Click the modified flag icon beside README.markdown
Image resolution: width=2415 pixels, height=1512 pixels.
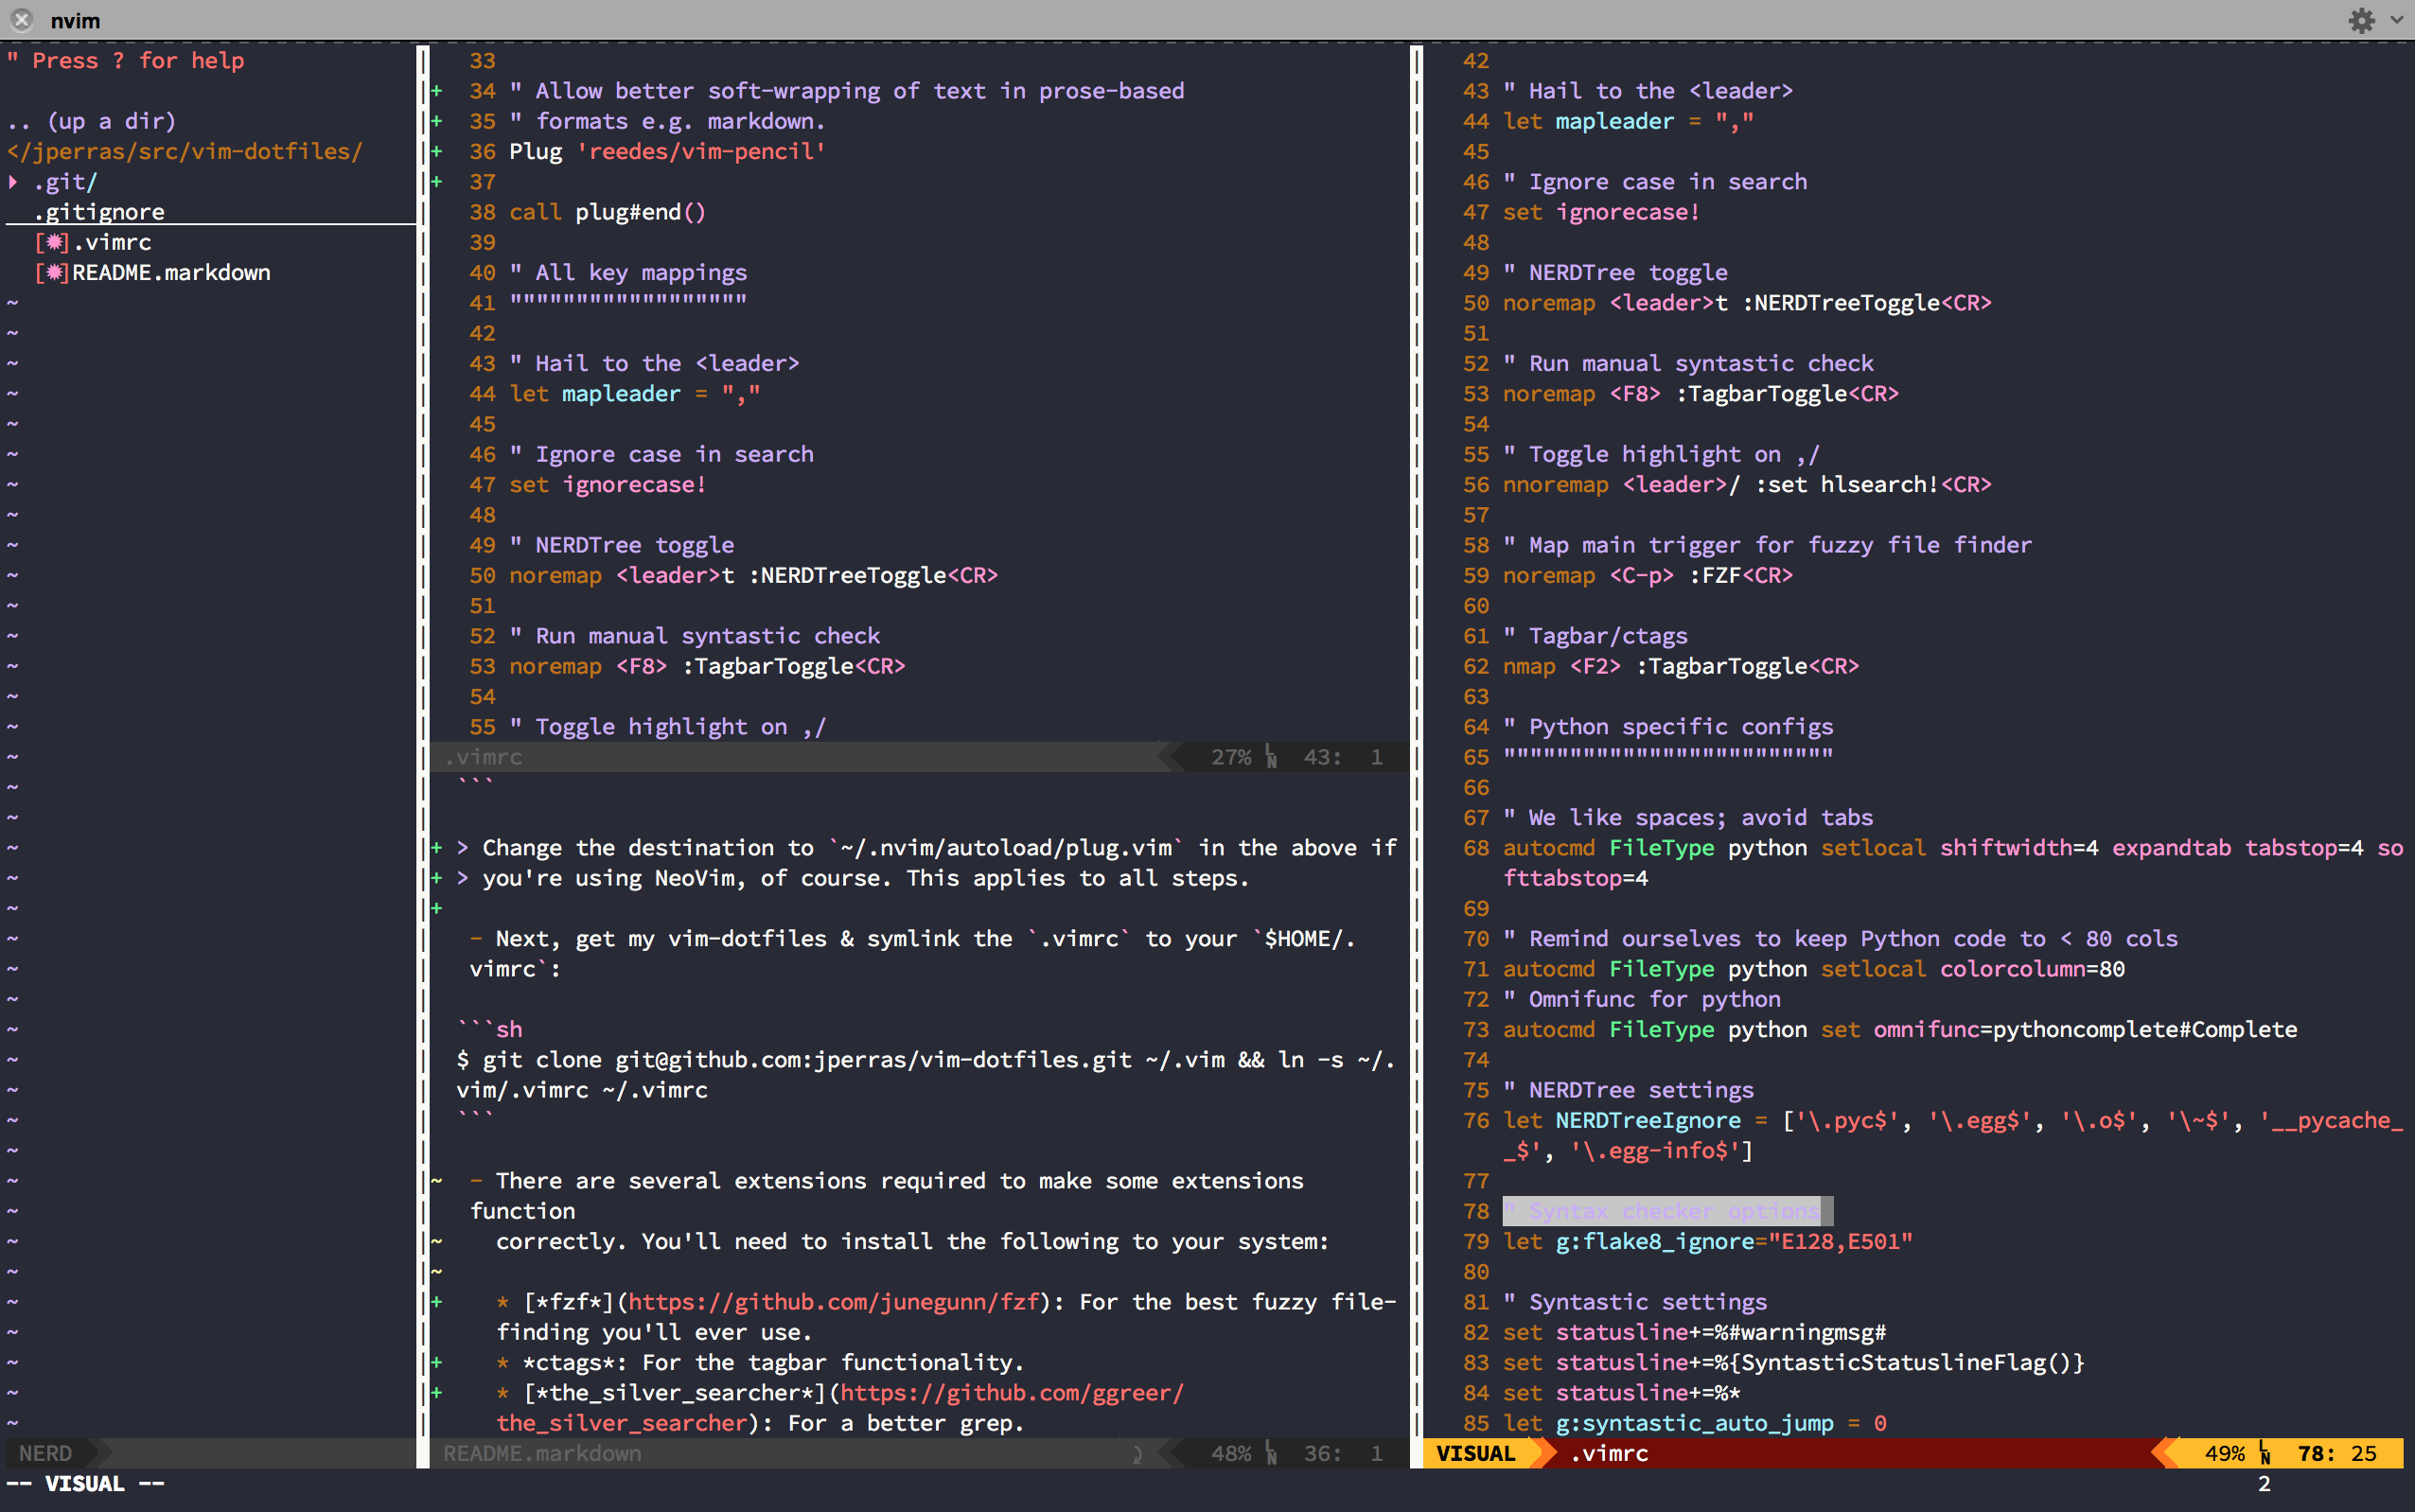pos(52,272)
